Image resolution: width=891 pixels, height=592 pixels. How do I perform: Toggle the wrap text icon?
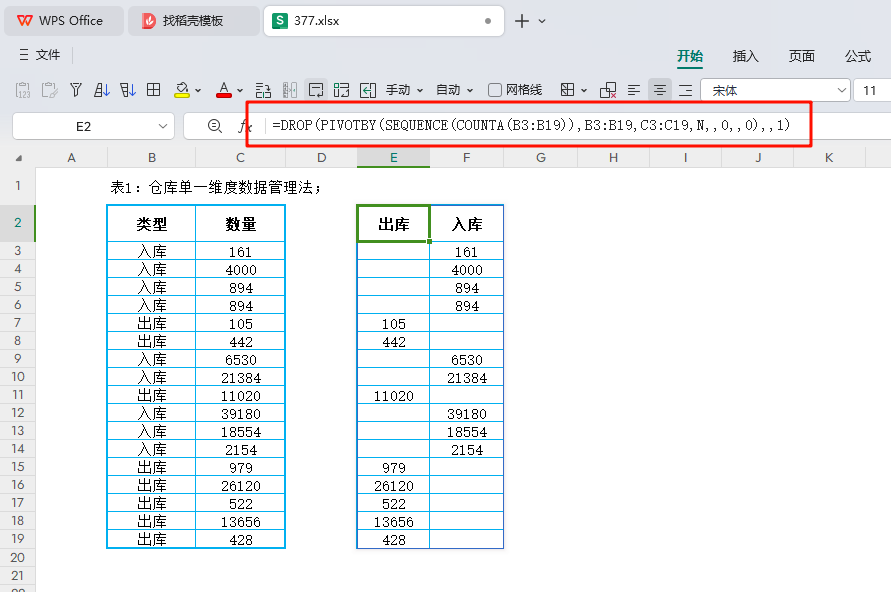(316, 90)
